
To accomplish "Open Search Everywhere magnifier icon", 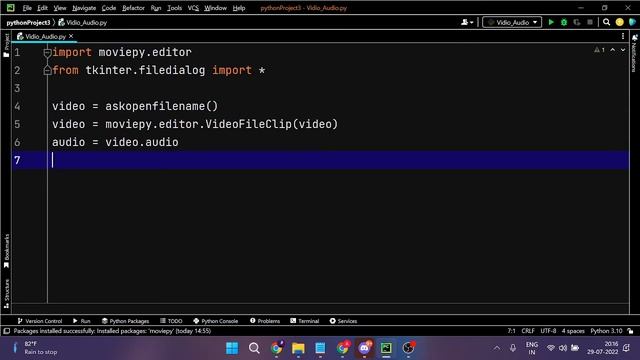I will 607,22.
